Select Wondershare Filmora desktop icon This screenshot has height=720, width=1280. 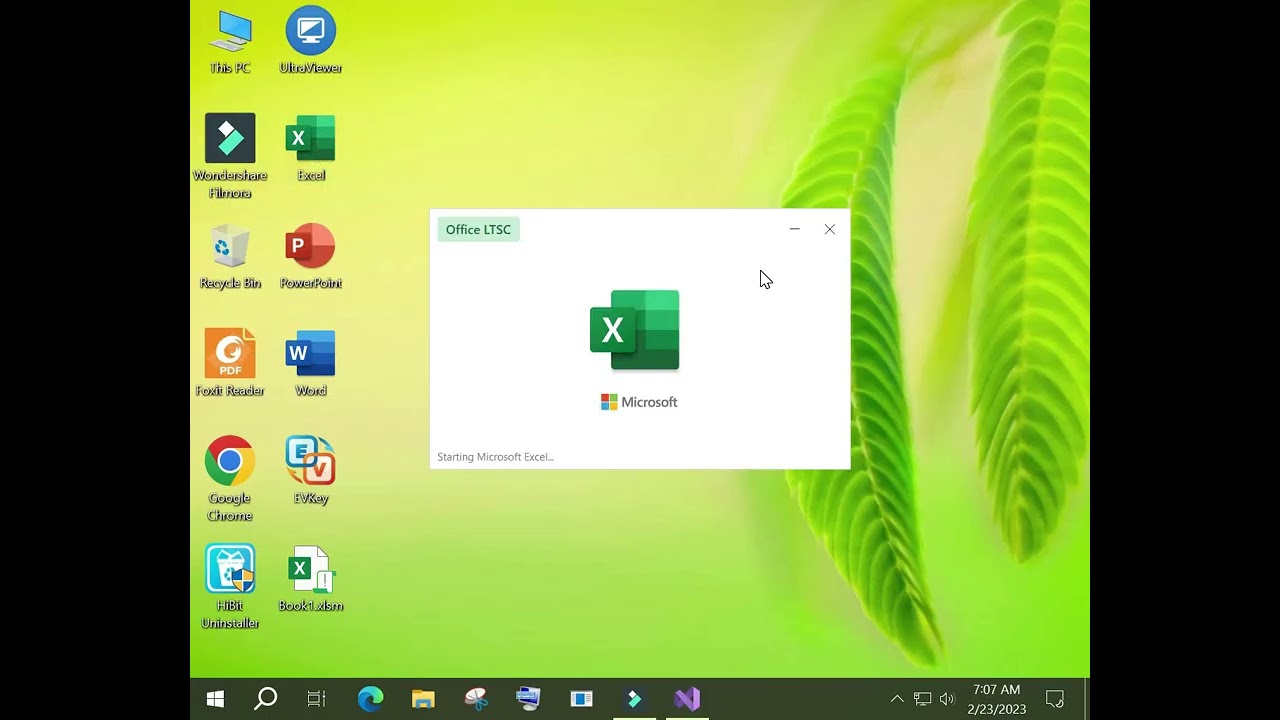click(x=230, y=156)
